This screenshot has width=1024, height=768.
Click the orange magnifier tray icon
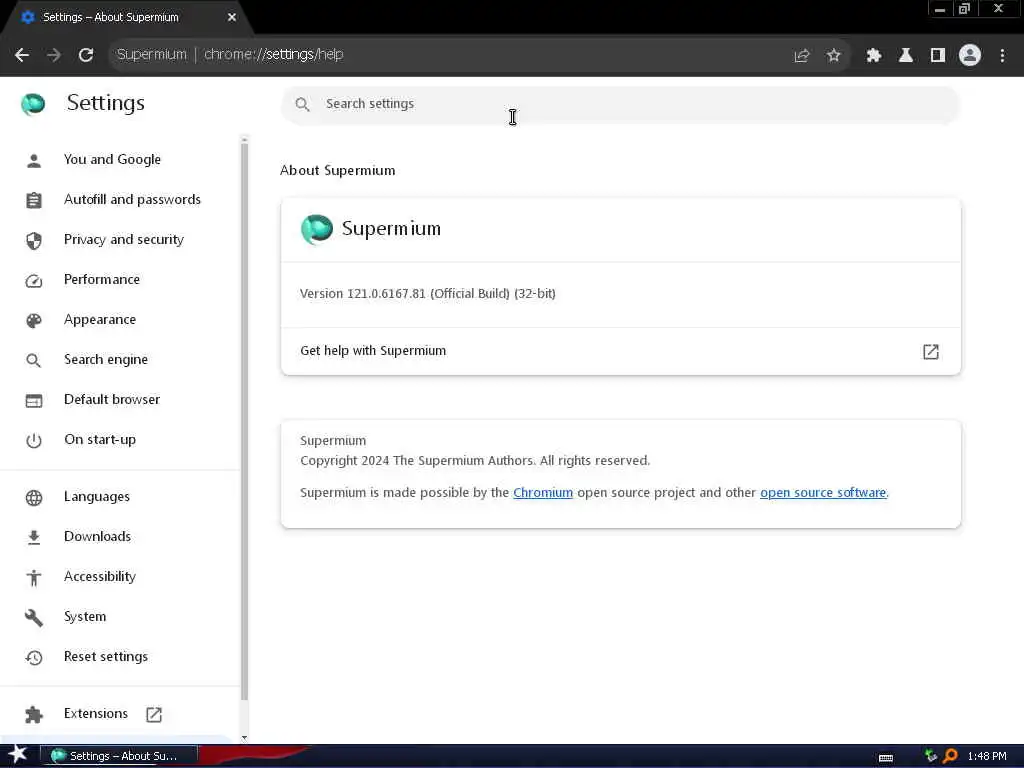(x=950, y=756)
